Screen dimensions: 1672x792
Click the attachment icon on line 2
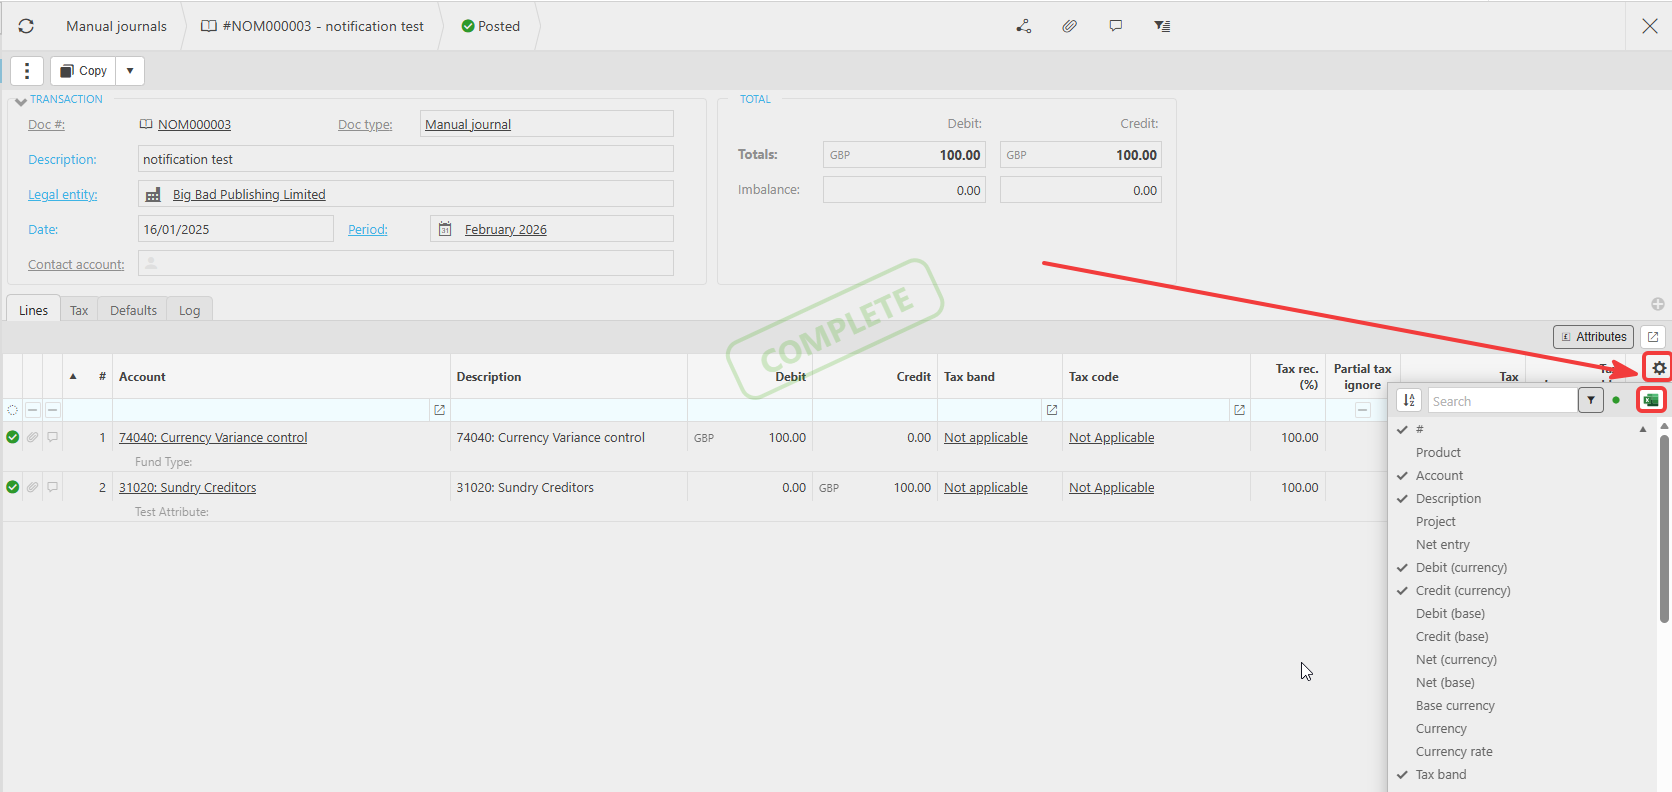tap(33, 487)
